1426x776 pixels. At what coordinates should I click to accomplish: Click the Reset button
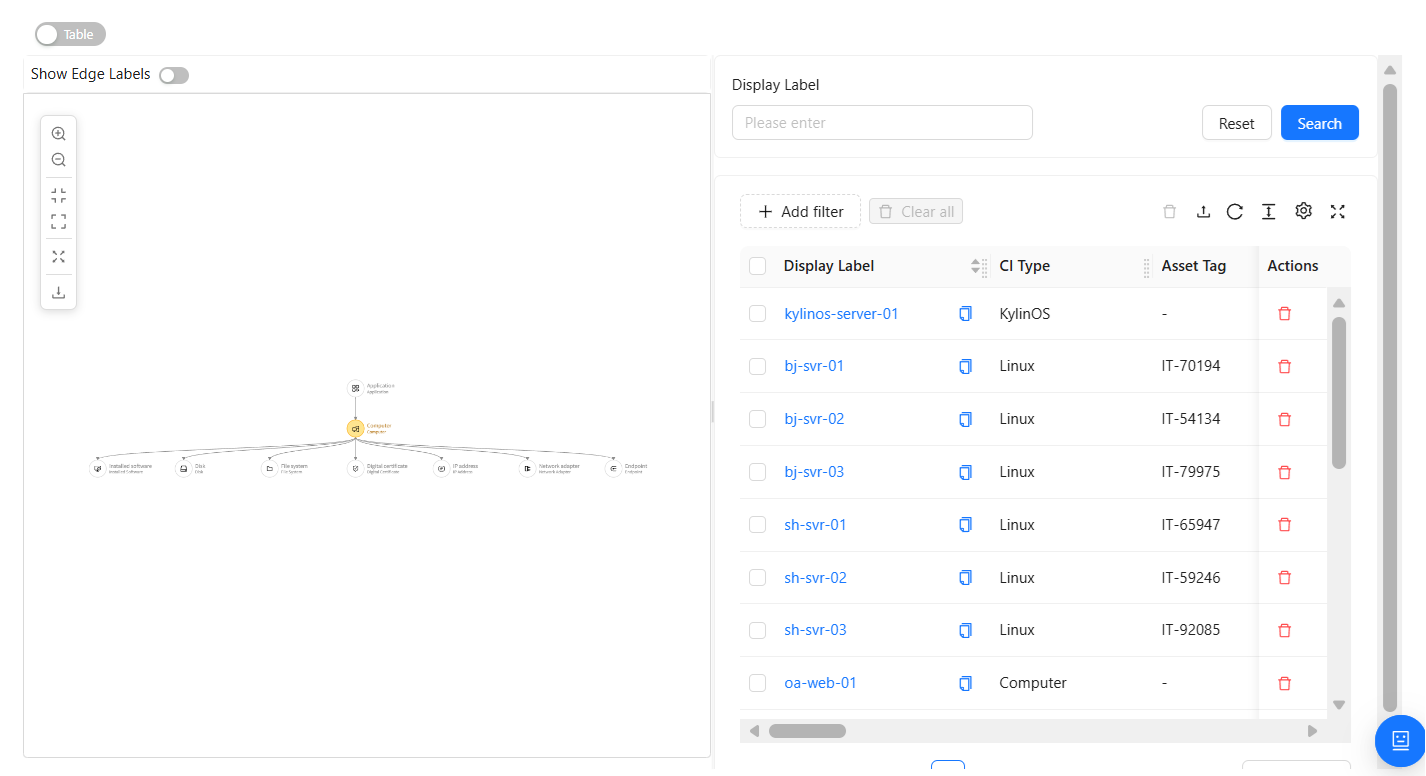pos(1236,123)
